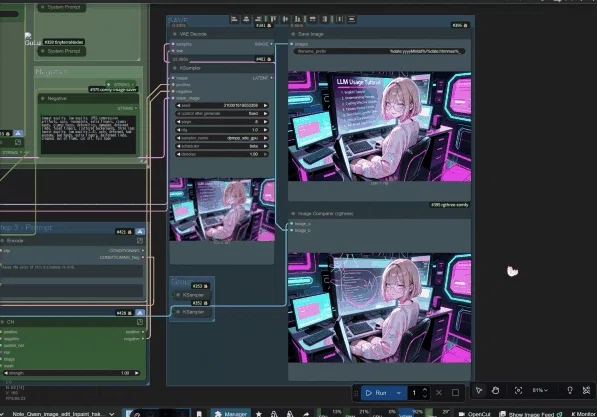Click the lightbulb icon in canvas toolbar
597x417 pixels.
coord(570,390)
